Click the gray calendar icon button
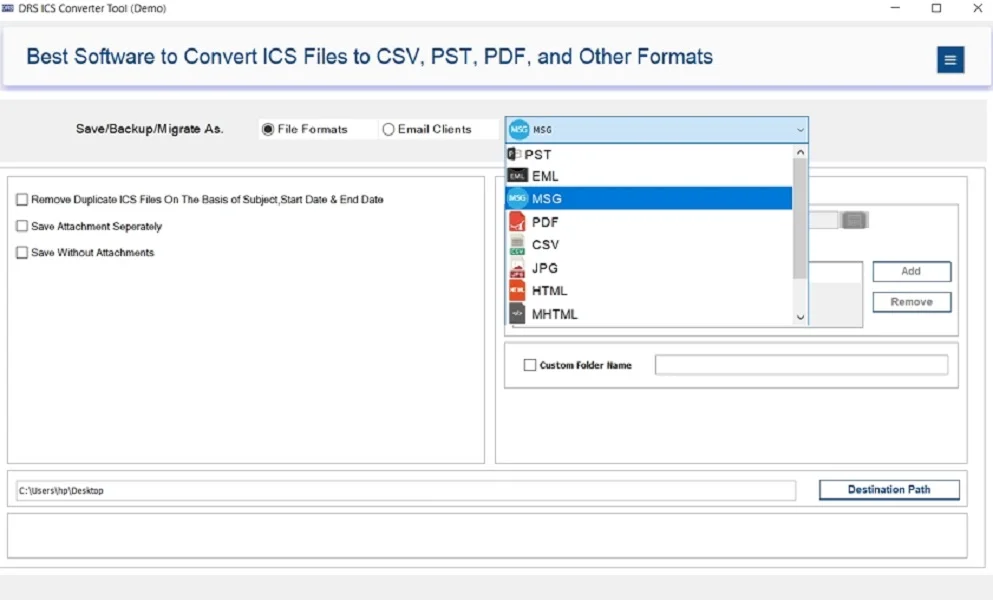Image resolution: width=993 pixels, height=600 pixels. [x=854, y=220]
